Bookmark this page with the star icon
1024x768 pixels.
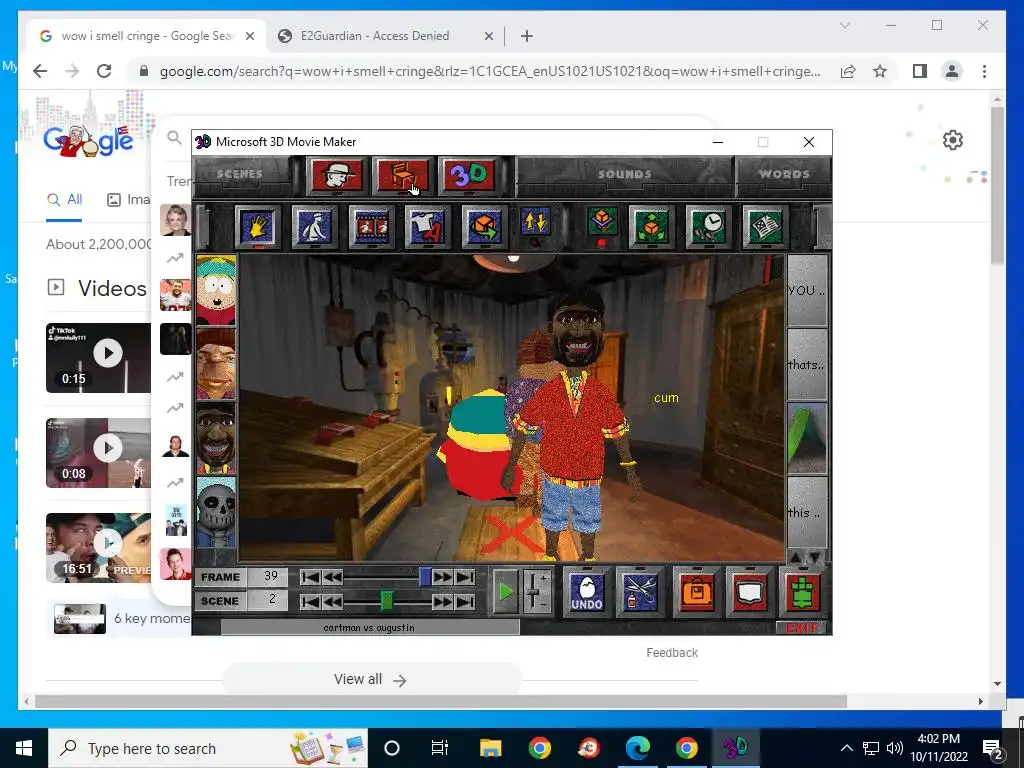click(x=880, y=71)
